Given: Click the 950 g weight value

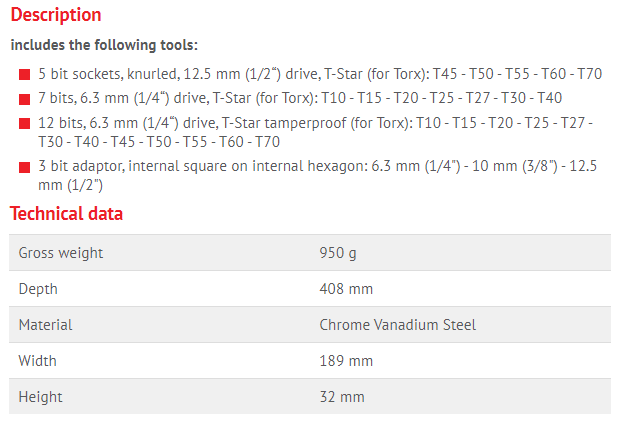Looking at the screenshot, I should tap(338, 253).
